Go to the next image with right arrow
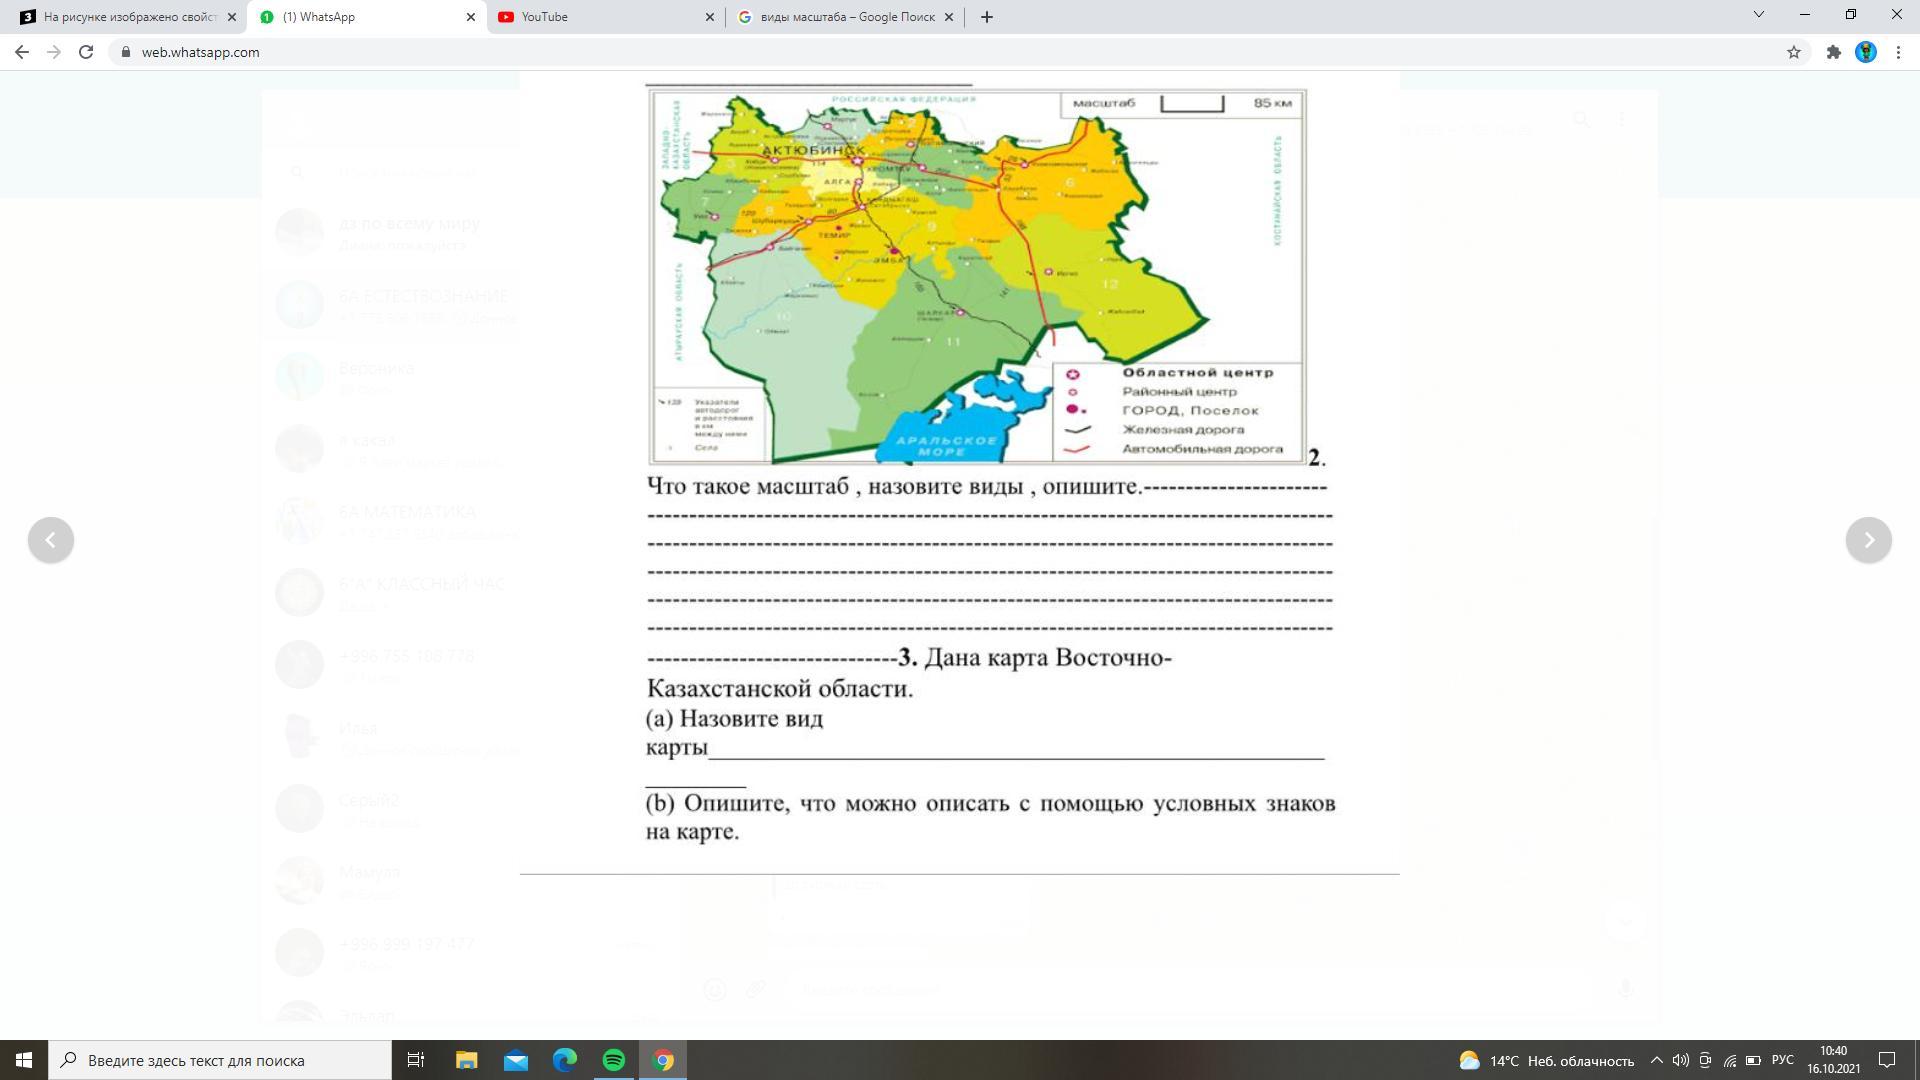The width and height of the screenshot is (1920, 1080). 1868,540
